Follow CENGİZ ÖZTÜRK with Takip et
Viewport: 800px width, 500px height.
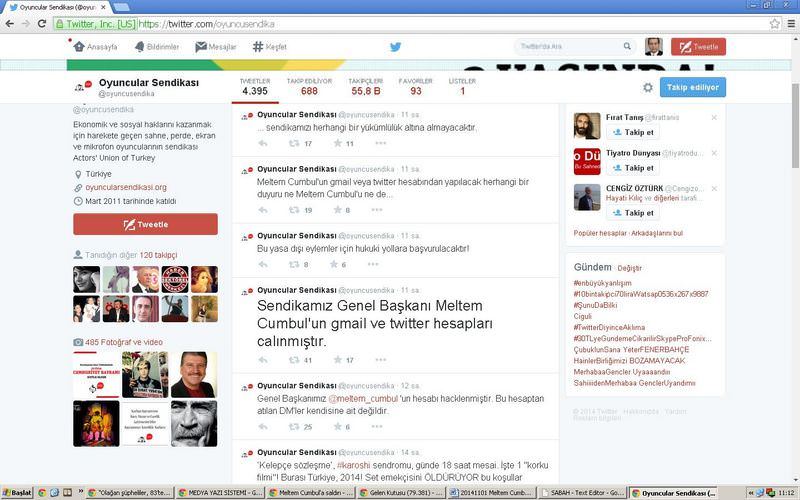click(633, 213)
